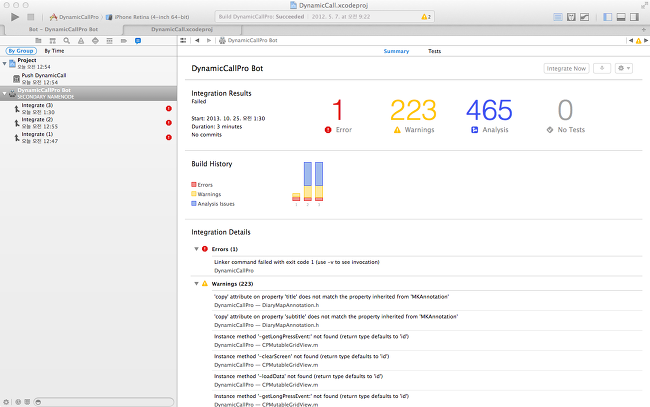Viewport: 650px width, 407px height.
Task: Open the debug navigator icon
Action: [x=109, y=41]
